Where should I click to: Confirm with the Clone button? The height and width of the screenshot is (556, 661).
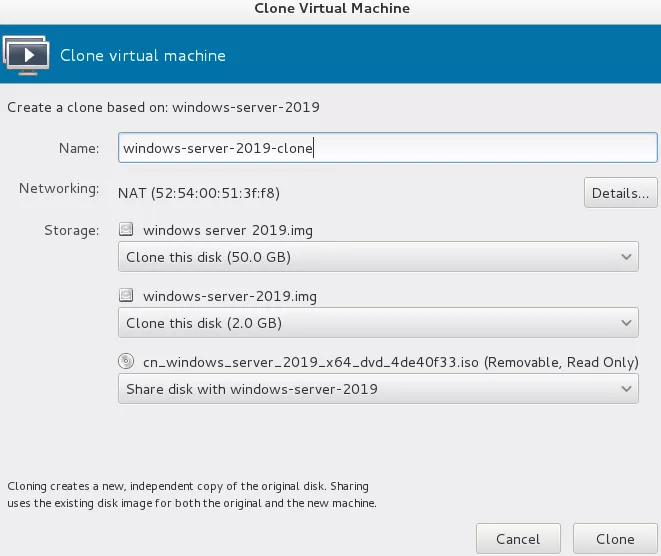615,539
